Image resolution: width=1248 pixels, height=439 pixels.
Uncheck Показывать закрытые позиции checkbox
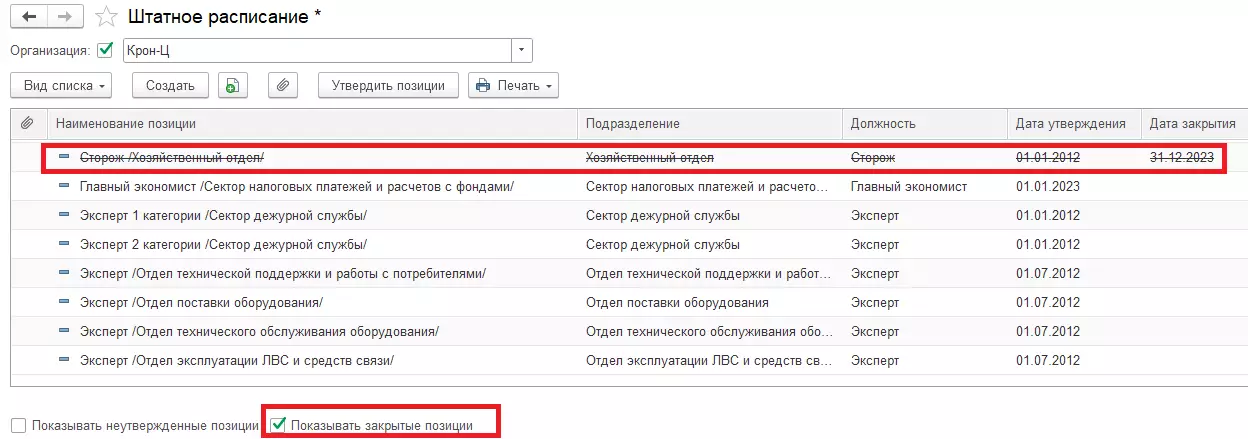tap(277, 425)
